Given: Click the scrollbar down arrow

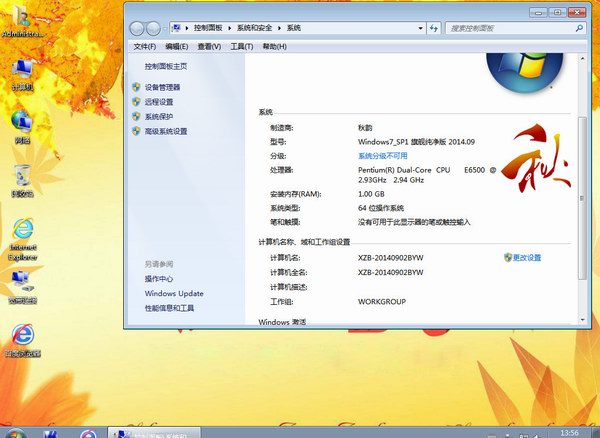Looking at the screenshot, I should pos(582,320).
